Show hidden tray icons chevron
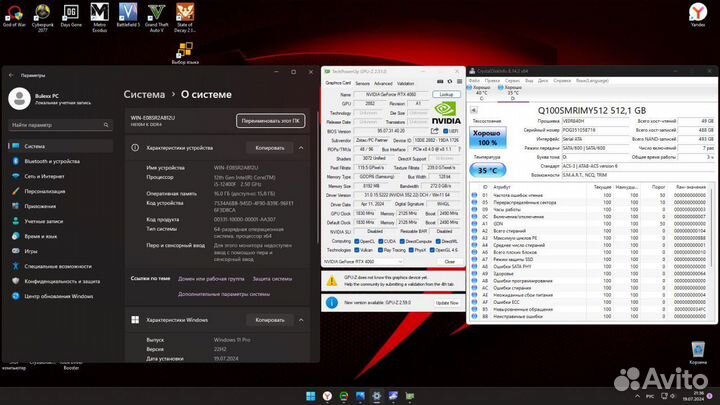 (x=637, y=396)
